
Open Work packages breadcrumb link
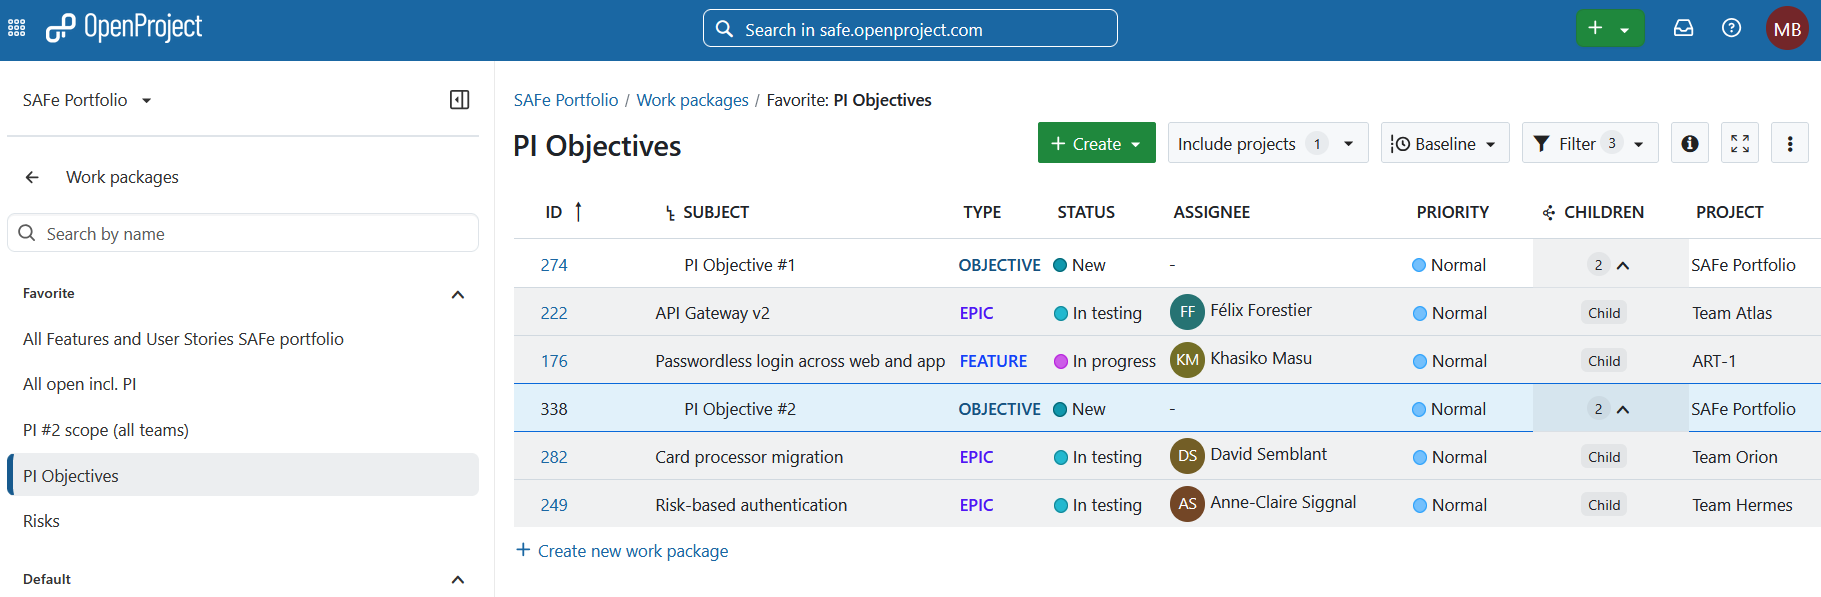[x=692, y=100]
